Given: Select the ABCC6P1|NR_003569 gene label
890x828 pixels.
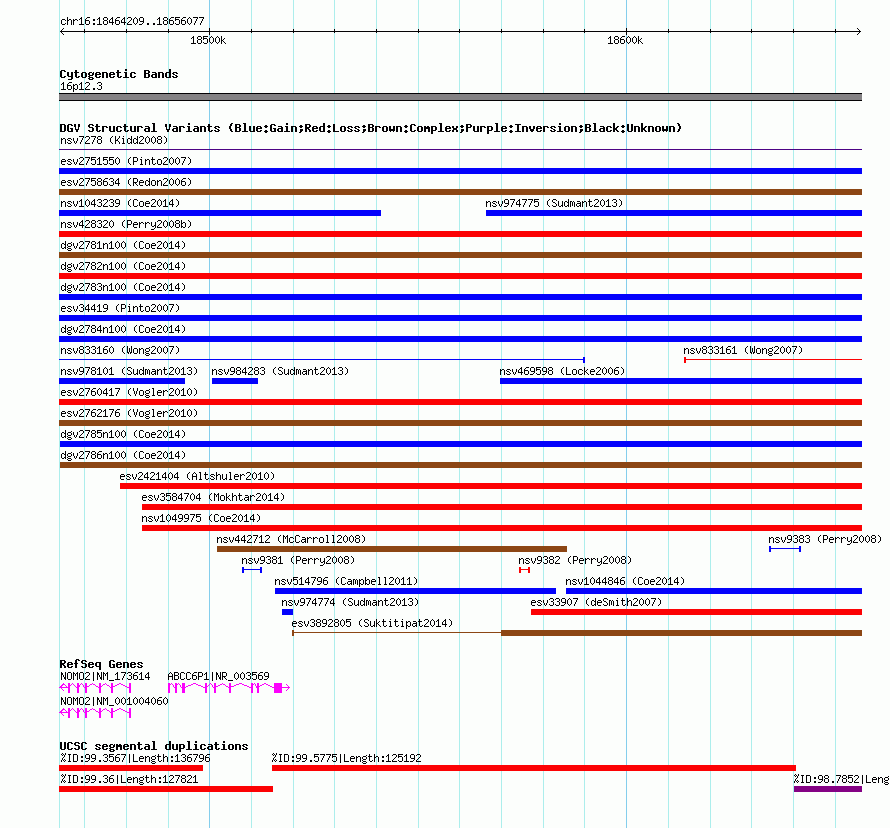Looking at the screenshot, I should coord(218,676).
